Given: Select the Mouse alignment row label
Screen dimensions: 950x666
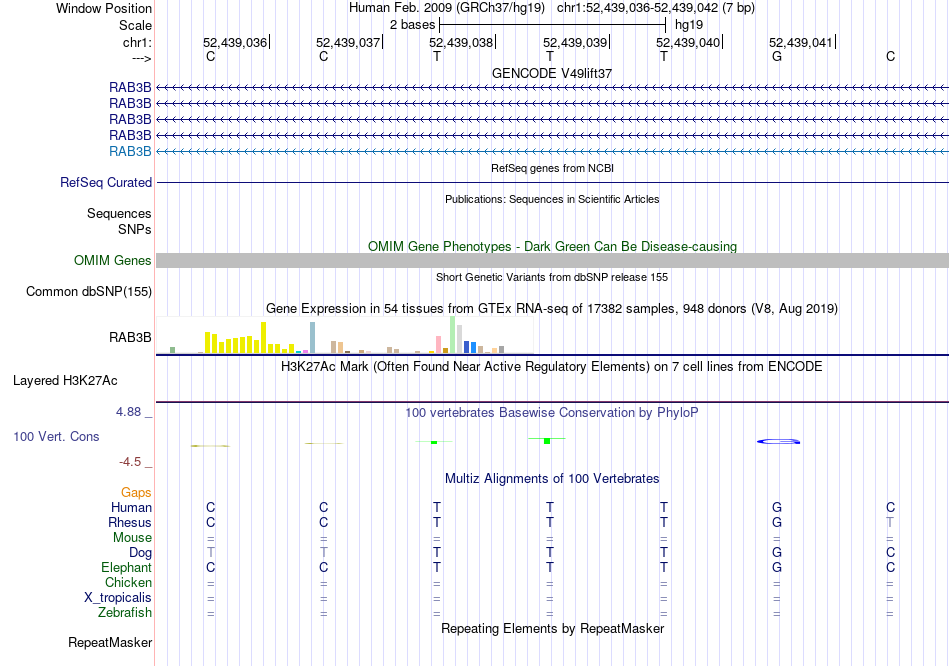Looking at the screenshot, I should tap(132, 538).
